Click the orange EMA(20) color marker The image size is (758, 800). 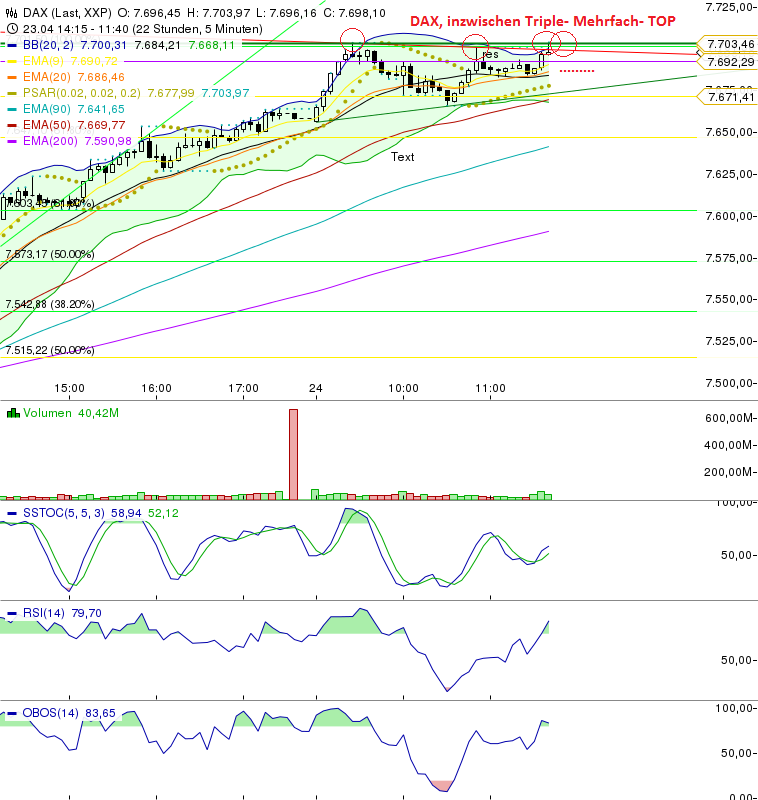(12, 77)
